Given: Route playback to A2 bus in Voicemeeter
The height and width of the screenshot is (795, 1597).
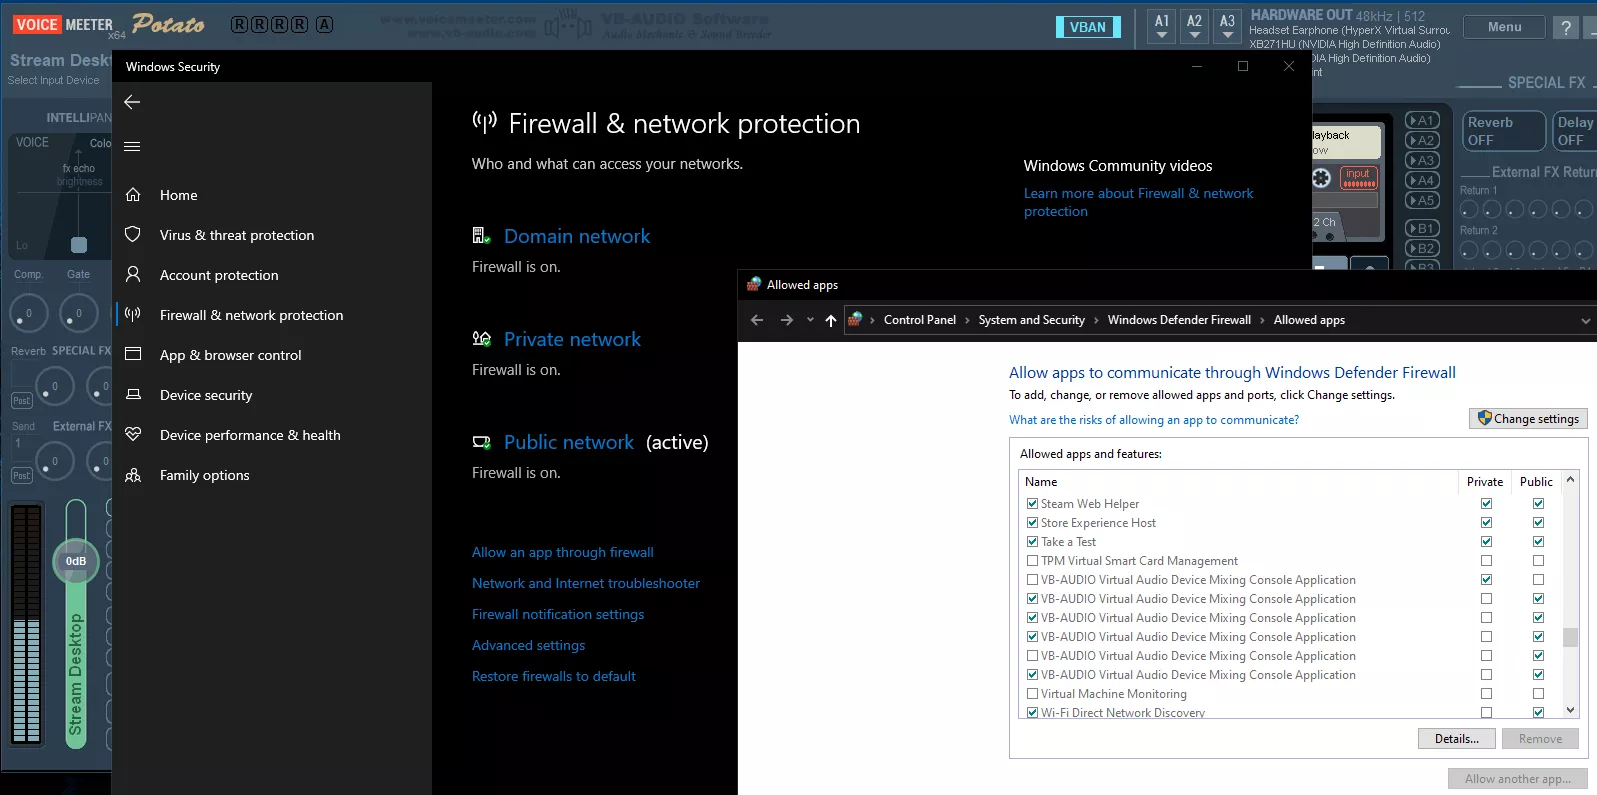Looking at the screenshot, I should click(x=1422, y=140).
